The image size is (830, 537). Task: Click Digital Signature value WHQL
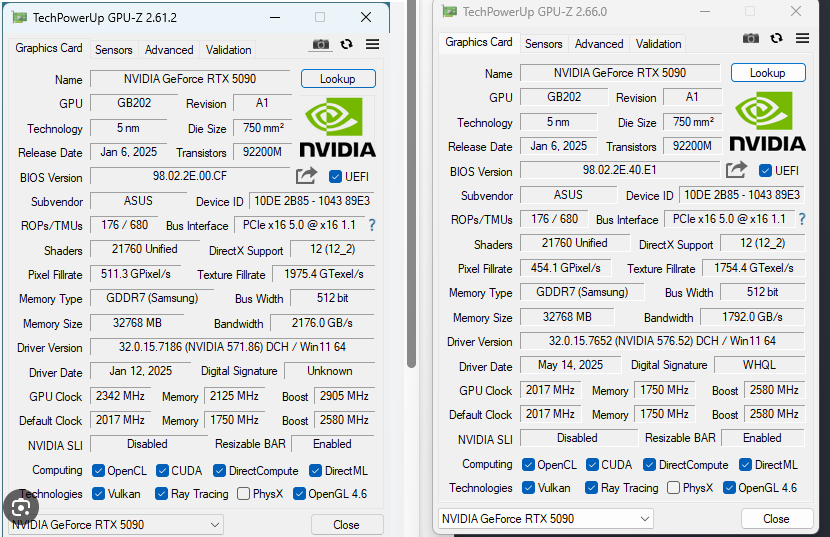click(760, 365)
